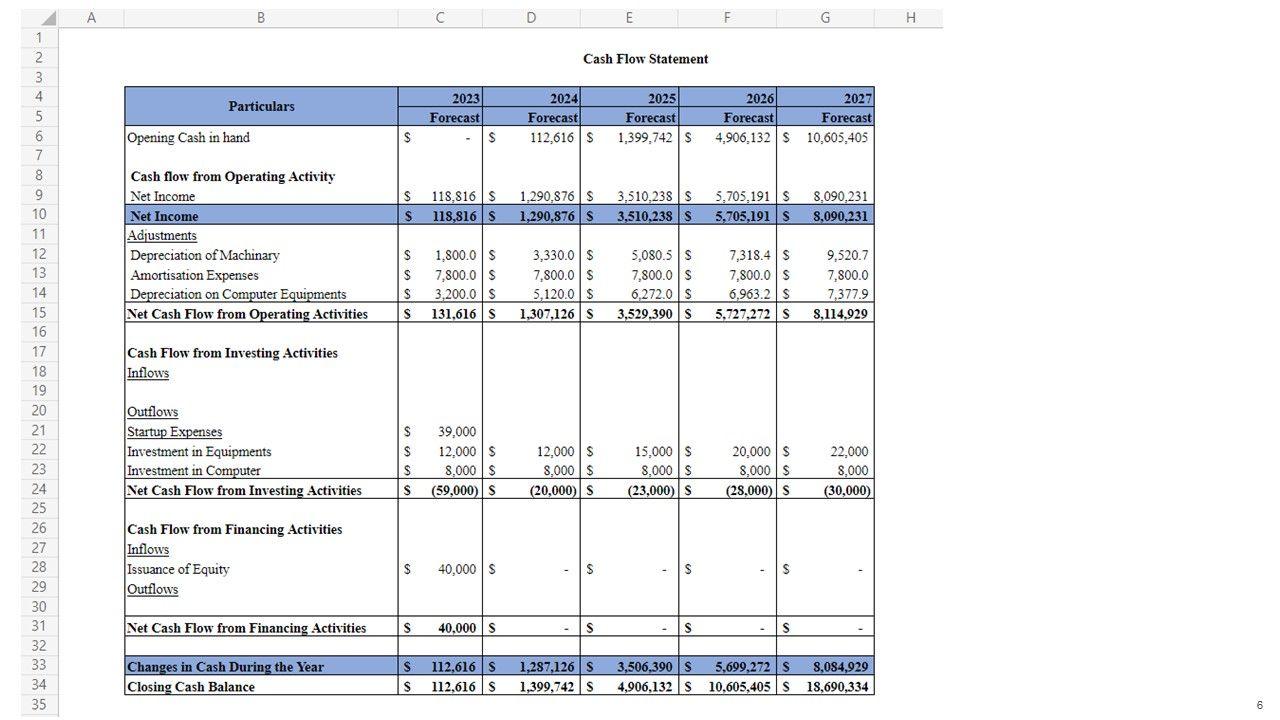Select the column C header
This screenshot has width=1280, height=720.
(x=440, y=17)
